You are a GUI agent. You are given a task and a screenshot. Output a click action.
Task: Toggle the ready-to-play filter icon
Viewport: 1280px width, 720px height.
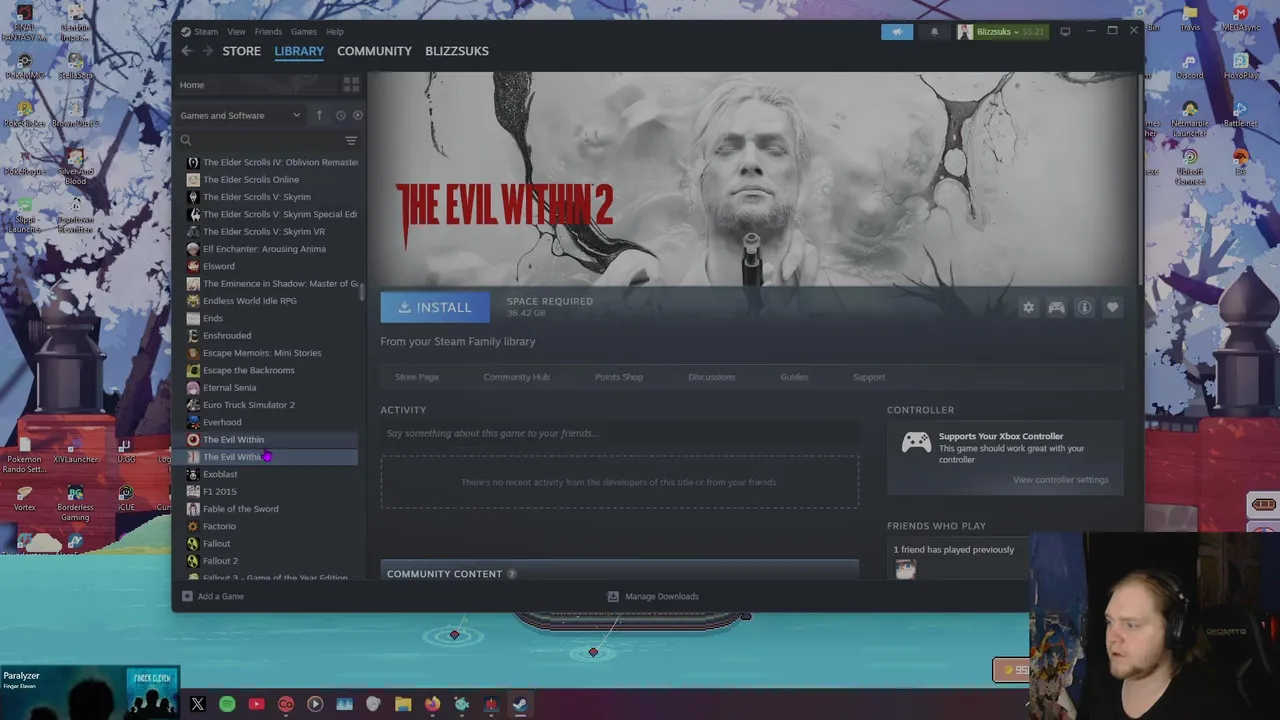point(357,115)
